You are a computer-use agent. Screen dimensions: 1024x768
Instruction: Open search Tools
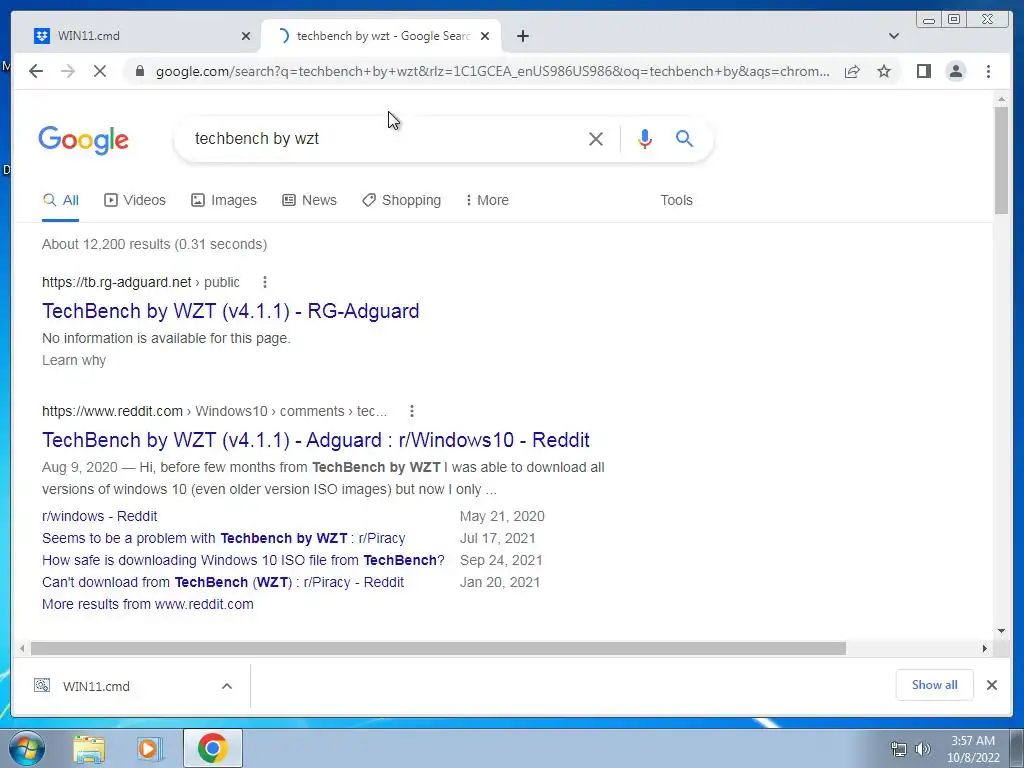click(676, 200)
